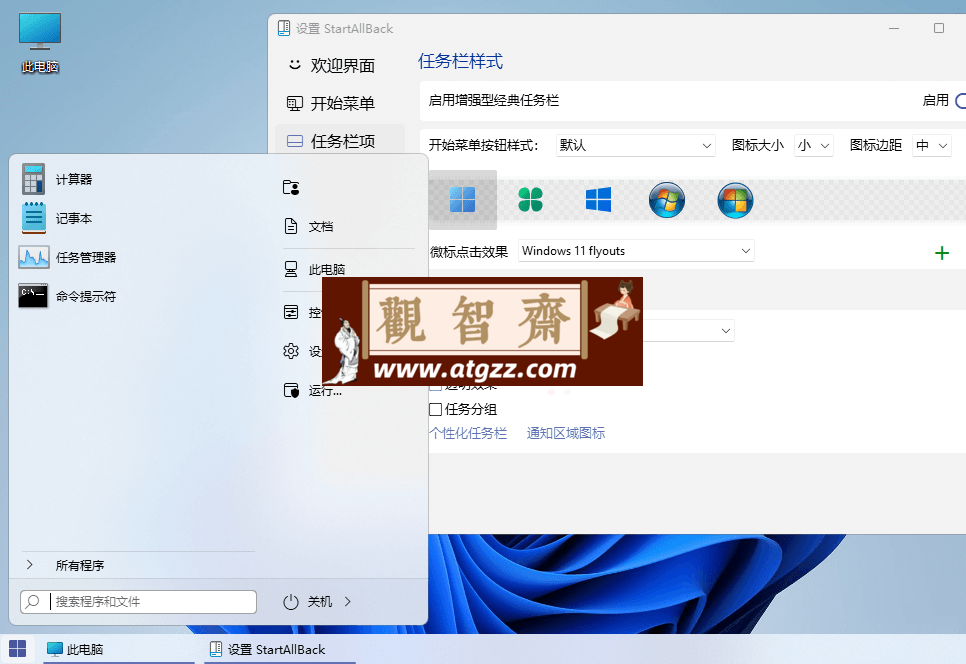The width and height of the screenshot is (966, 664).
Task: Open Control Panel icon in start menu
Action: point(291,312)
